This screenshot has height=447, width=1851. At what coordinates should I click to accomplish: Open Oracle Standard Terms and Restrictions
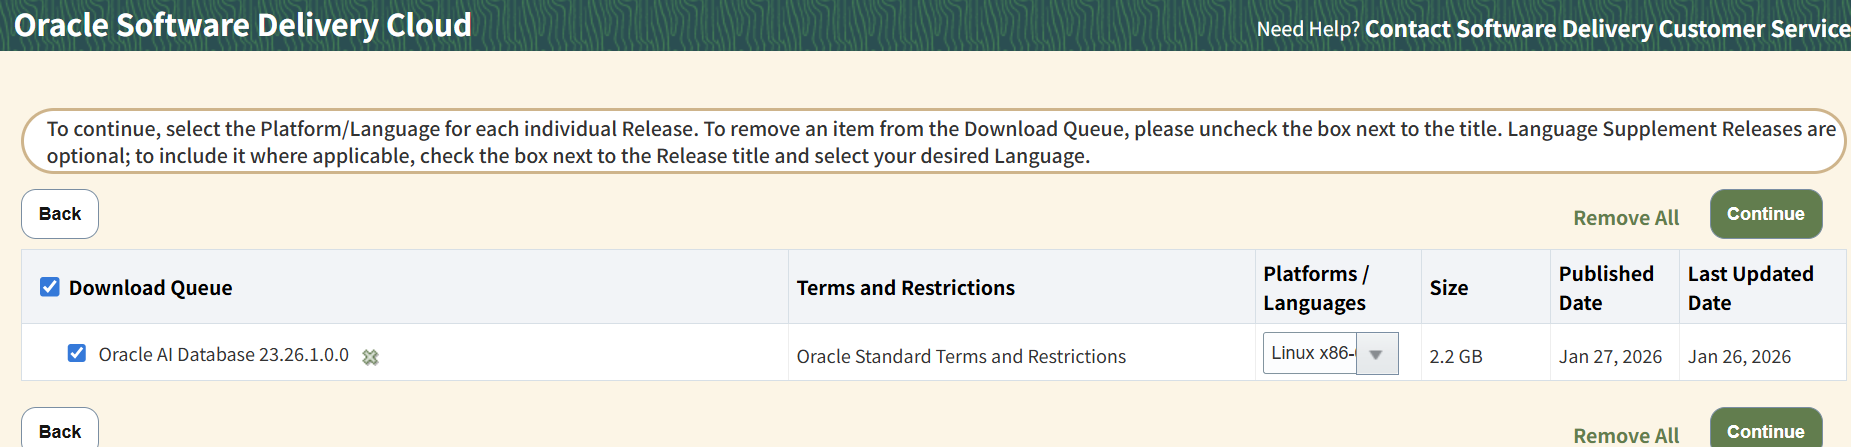coord(961,356)
